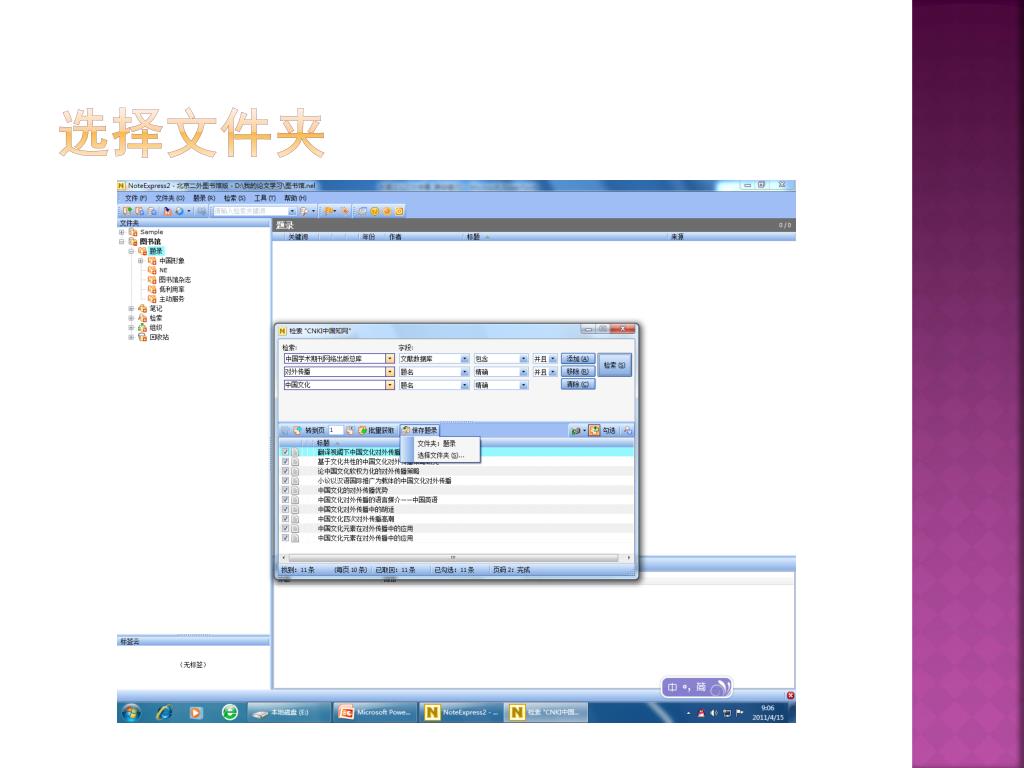Click the page number input box
This screenshot has height=768, width=1024.
tap(335, 430)
